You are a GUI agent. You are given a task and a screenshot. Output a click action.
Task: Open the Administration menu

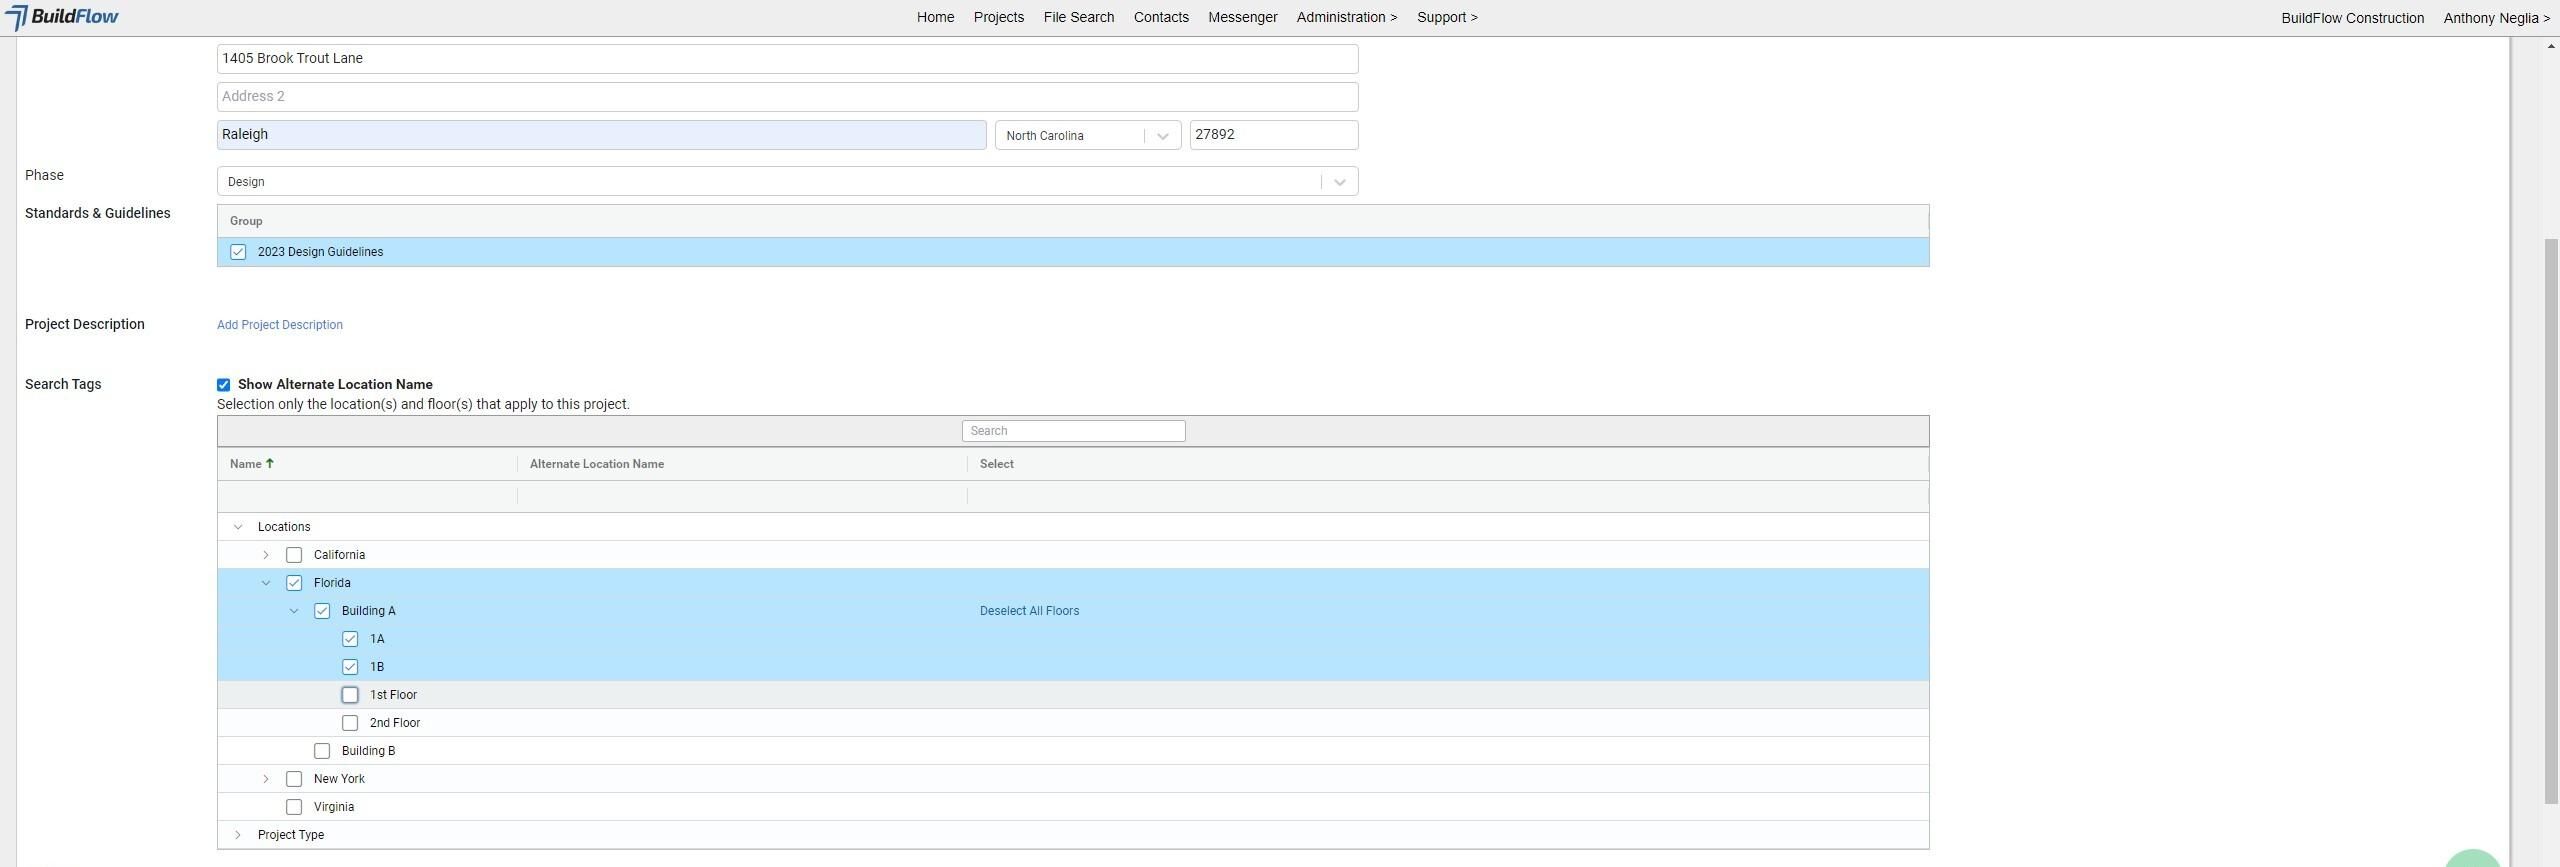coord(1347,17)
